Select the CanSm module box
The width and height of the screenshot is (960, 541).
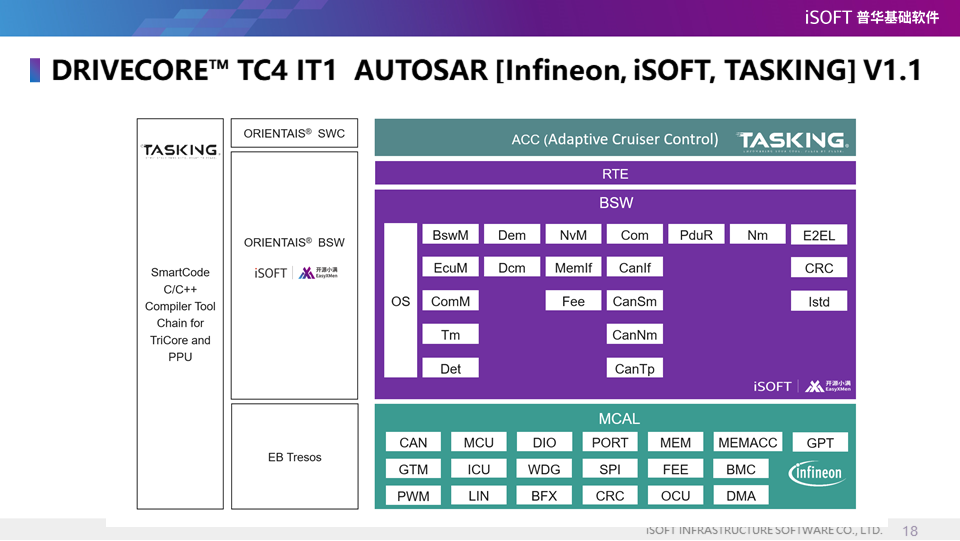[634, 301]
